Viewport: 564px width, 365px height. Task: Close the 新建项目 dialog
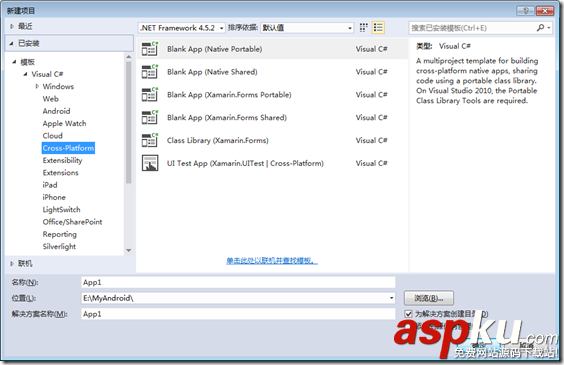tap(545, 11)
